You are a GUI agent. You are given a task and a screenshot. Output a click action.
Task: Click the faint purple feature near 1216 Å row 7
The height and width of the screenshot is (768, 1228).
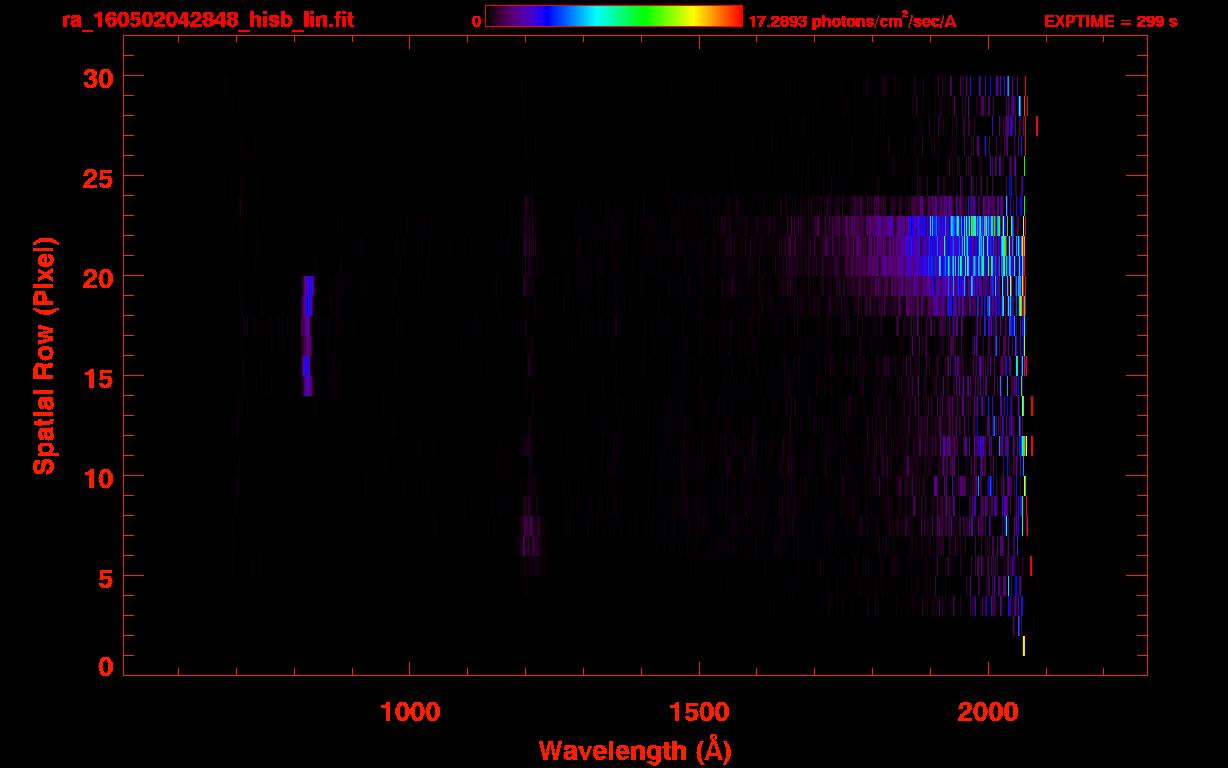[x=531, y=536]
